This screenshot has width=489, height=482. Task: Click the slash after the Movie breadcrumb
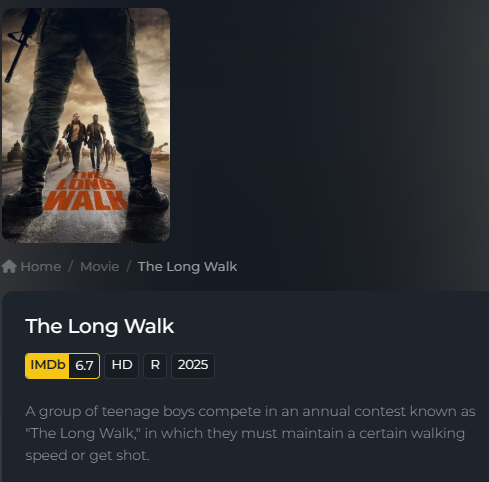[x=128, y=267]
